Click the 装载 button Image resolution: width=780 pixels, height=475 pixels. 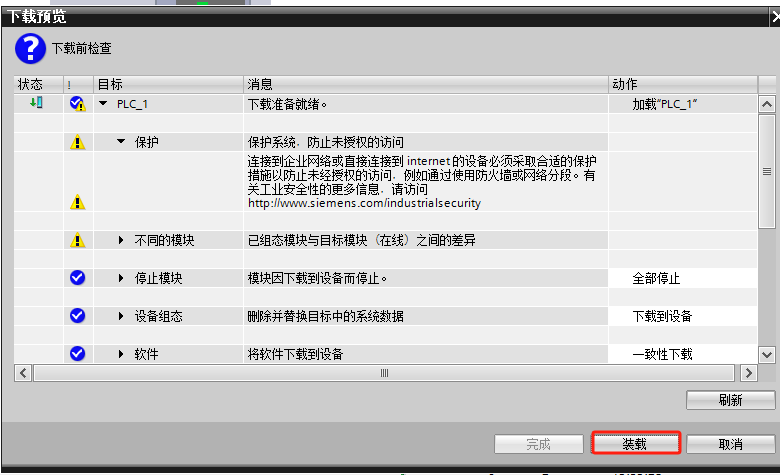[x=636, y=443]
